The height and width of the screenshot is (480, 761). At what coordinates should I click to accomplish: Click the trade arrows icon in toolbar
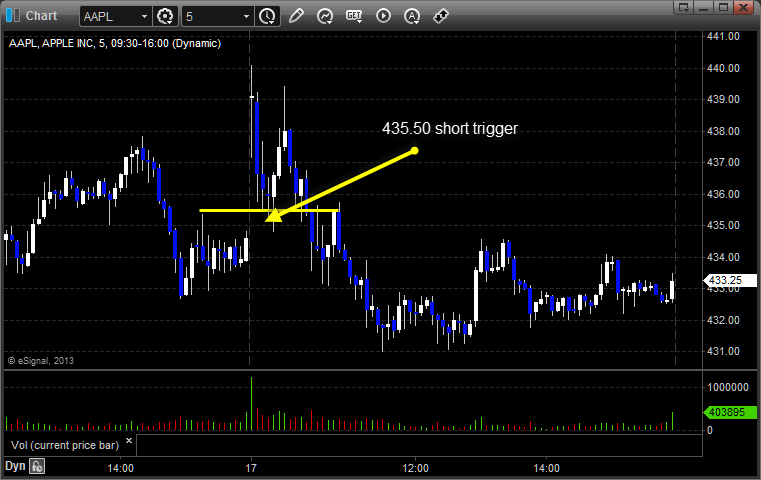(441, 16)
